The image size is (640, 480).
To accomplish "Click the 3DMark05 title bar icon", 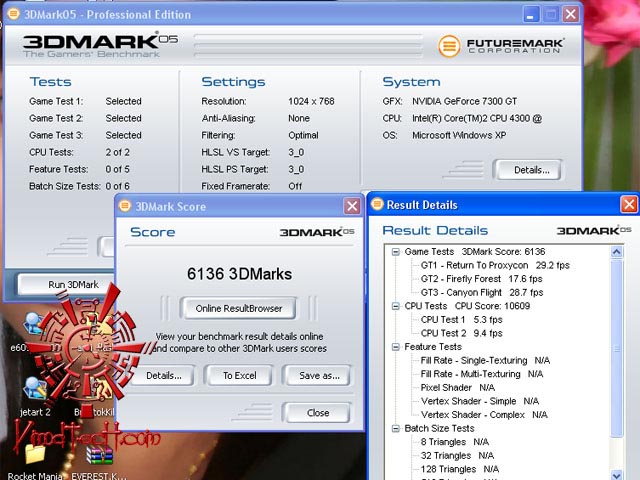I will pyautogui.click(x=13, y=14).
